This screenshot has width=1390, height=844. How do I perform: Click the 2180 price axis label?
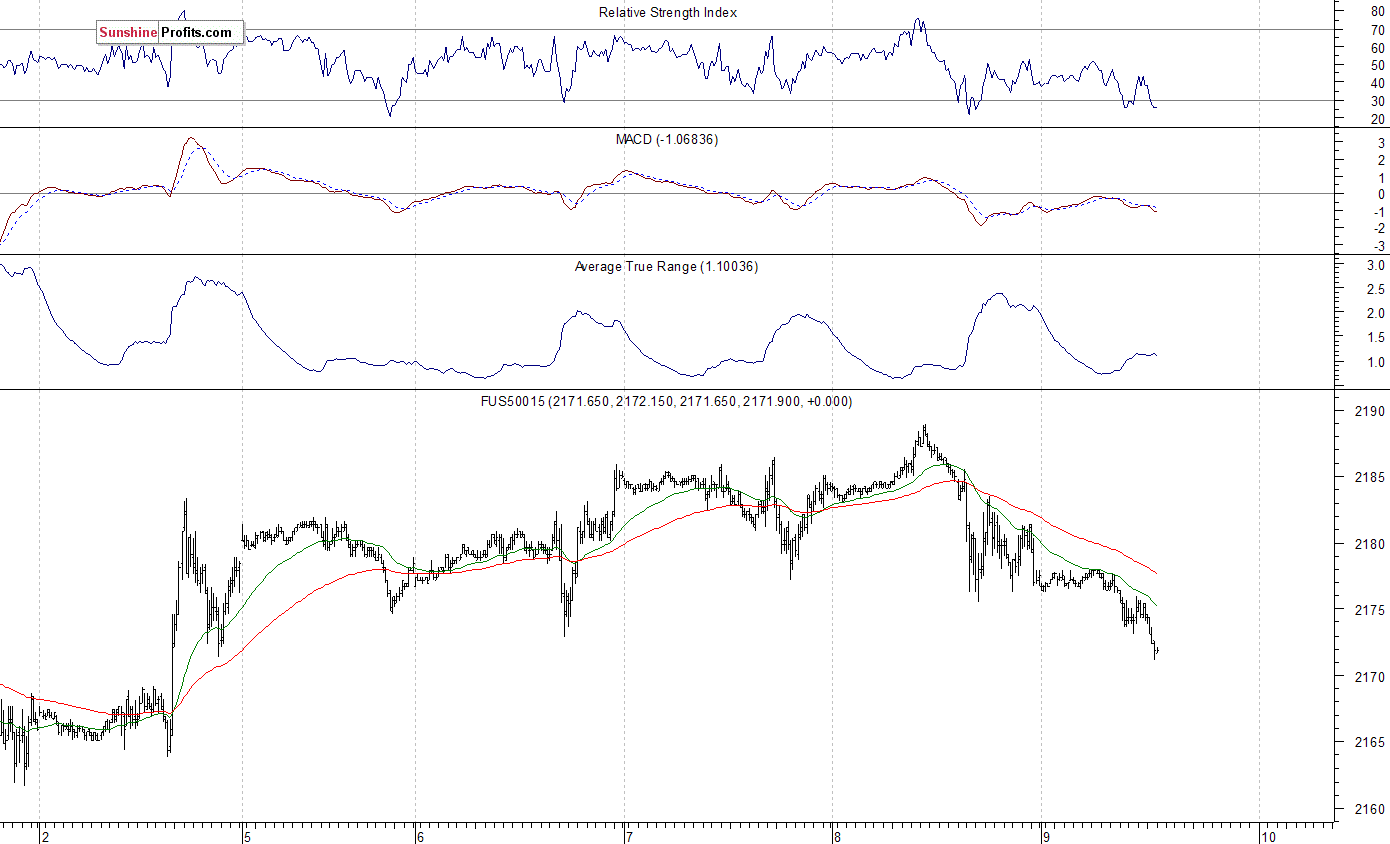pyautogui.click(x=1371, y=544)
